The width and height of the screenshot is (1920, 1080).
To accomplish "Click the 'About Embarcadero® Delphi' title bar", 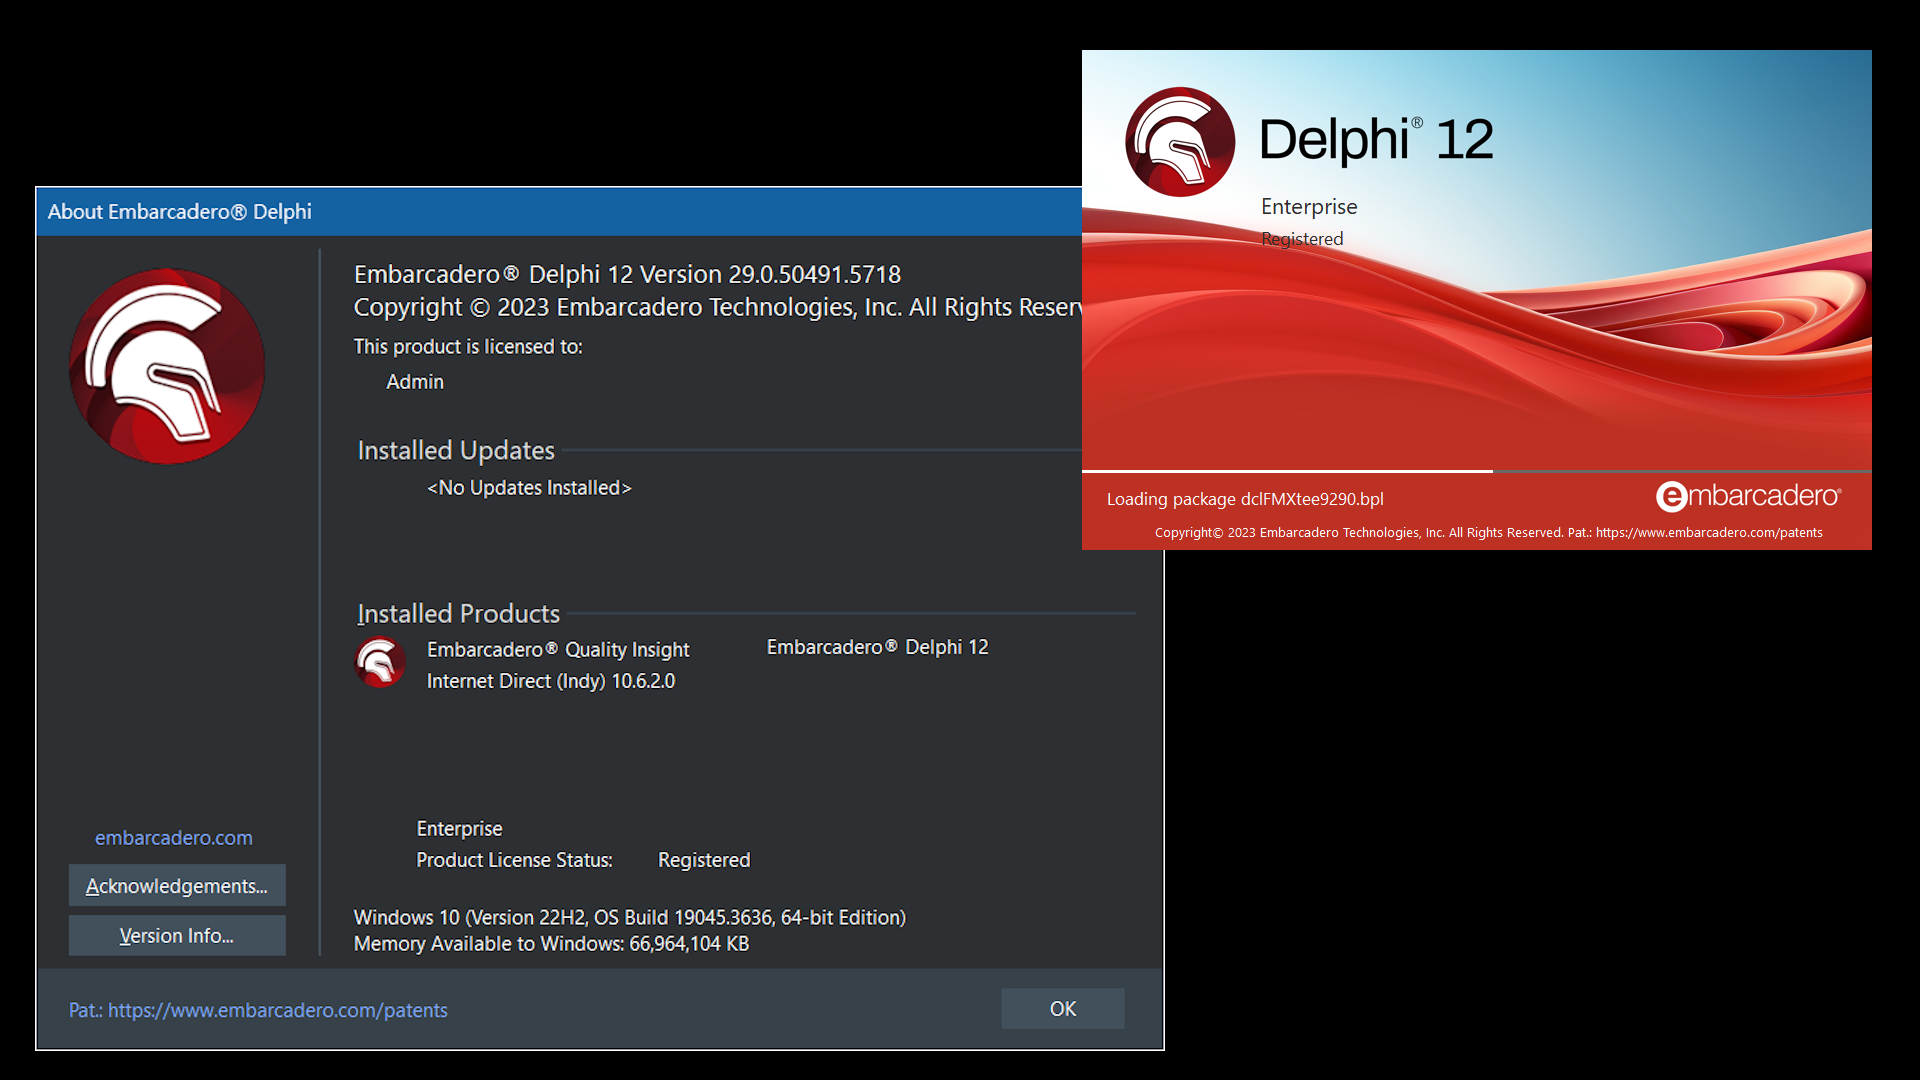I will [x=559, y=211].
